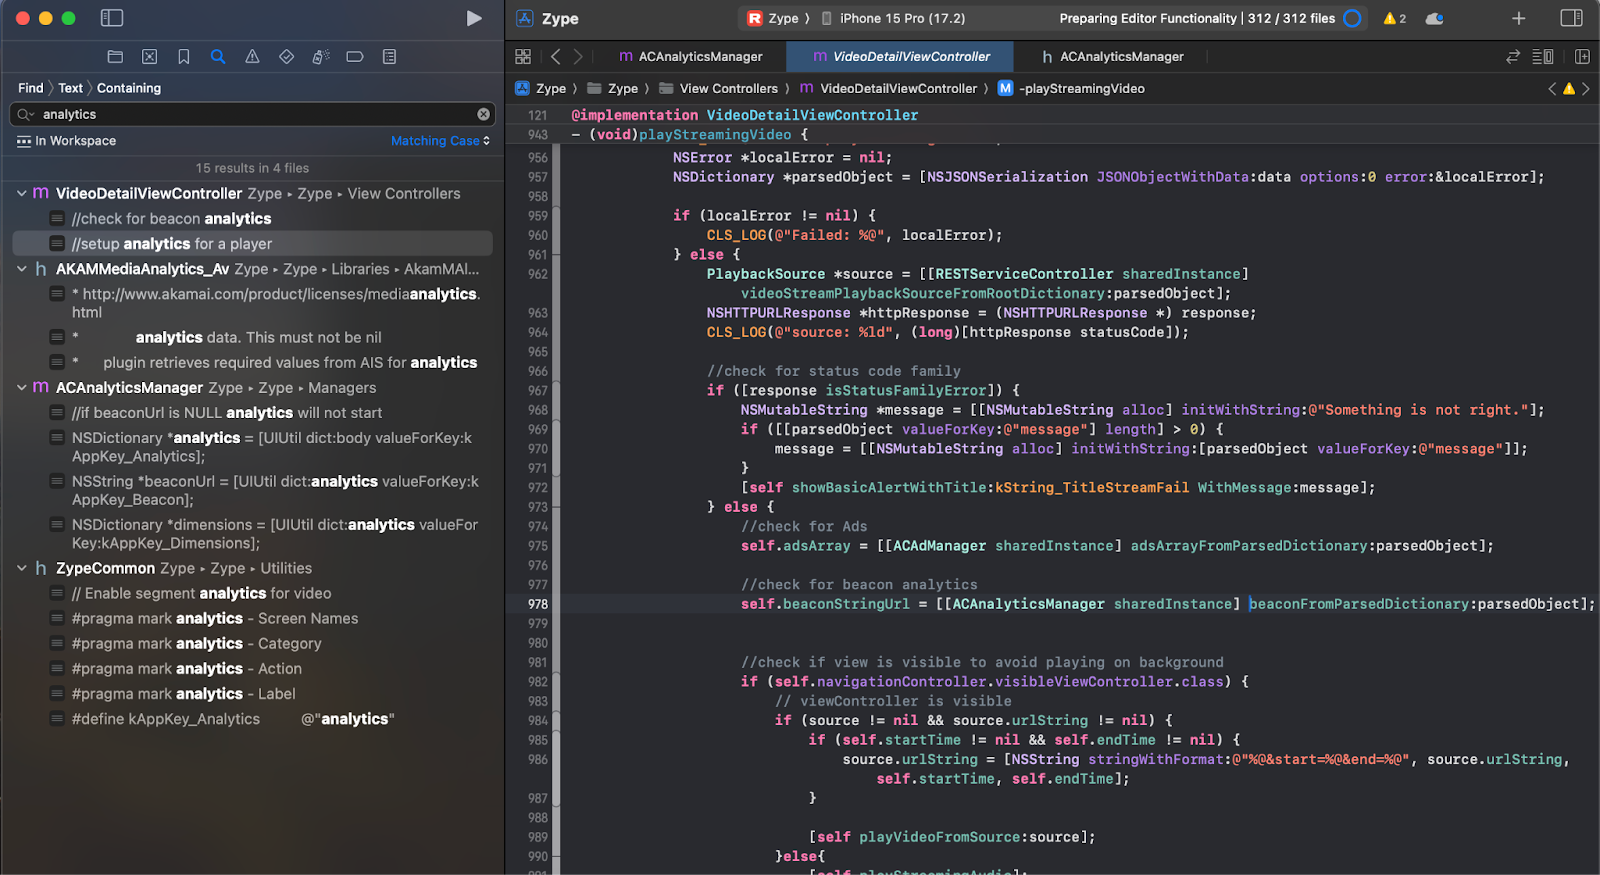Toggle the inspector panel visibility
The image size is (1600, 875).
coord(1571,18)
